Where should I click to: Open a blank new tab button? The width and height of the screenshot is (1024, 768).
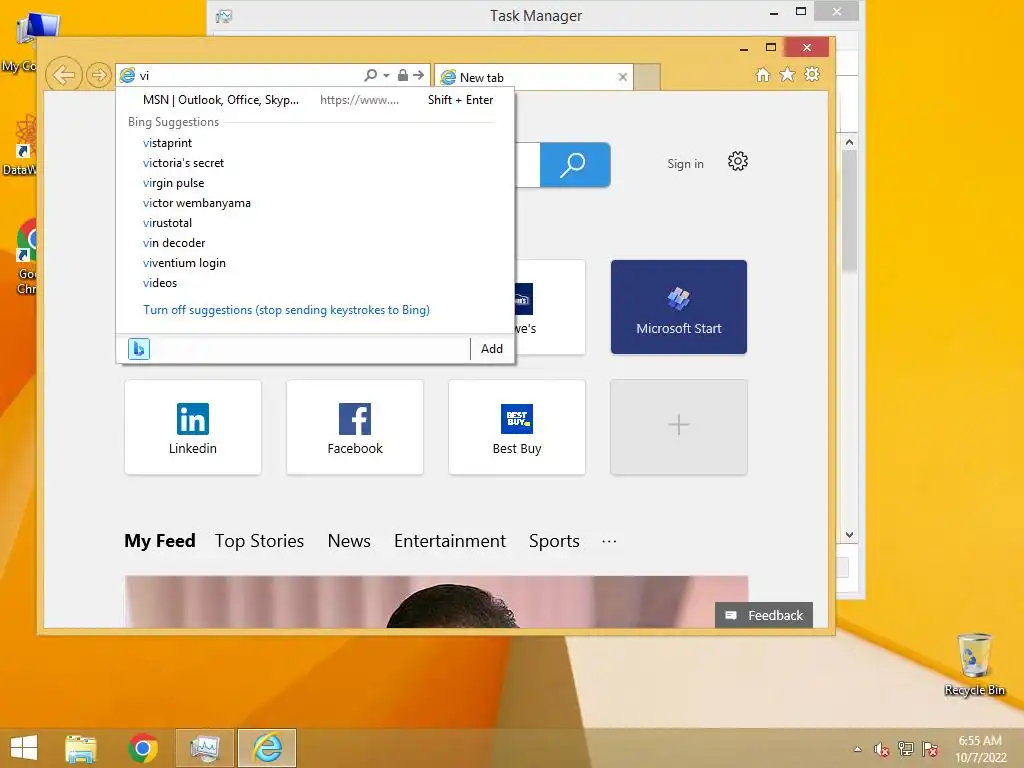pos(647,77)
